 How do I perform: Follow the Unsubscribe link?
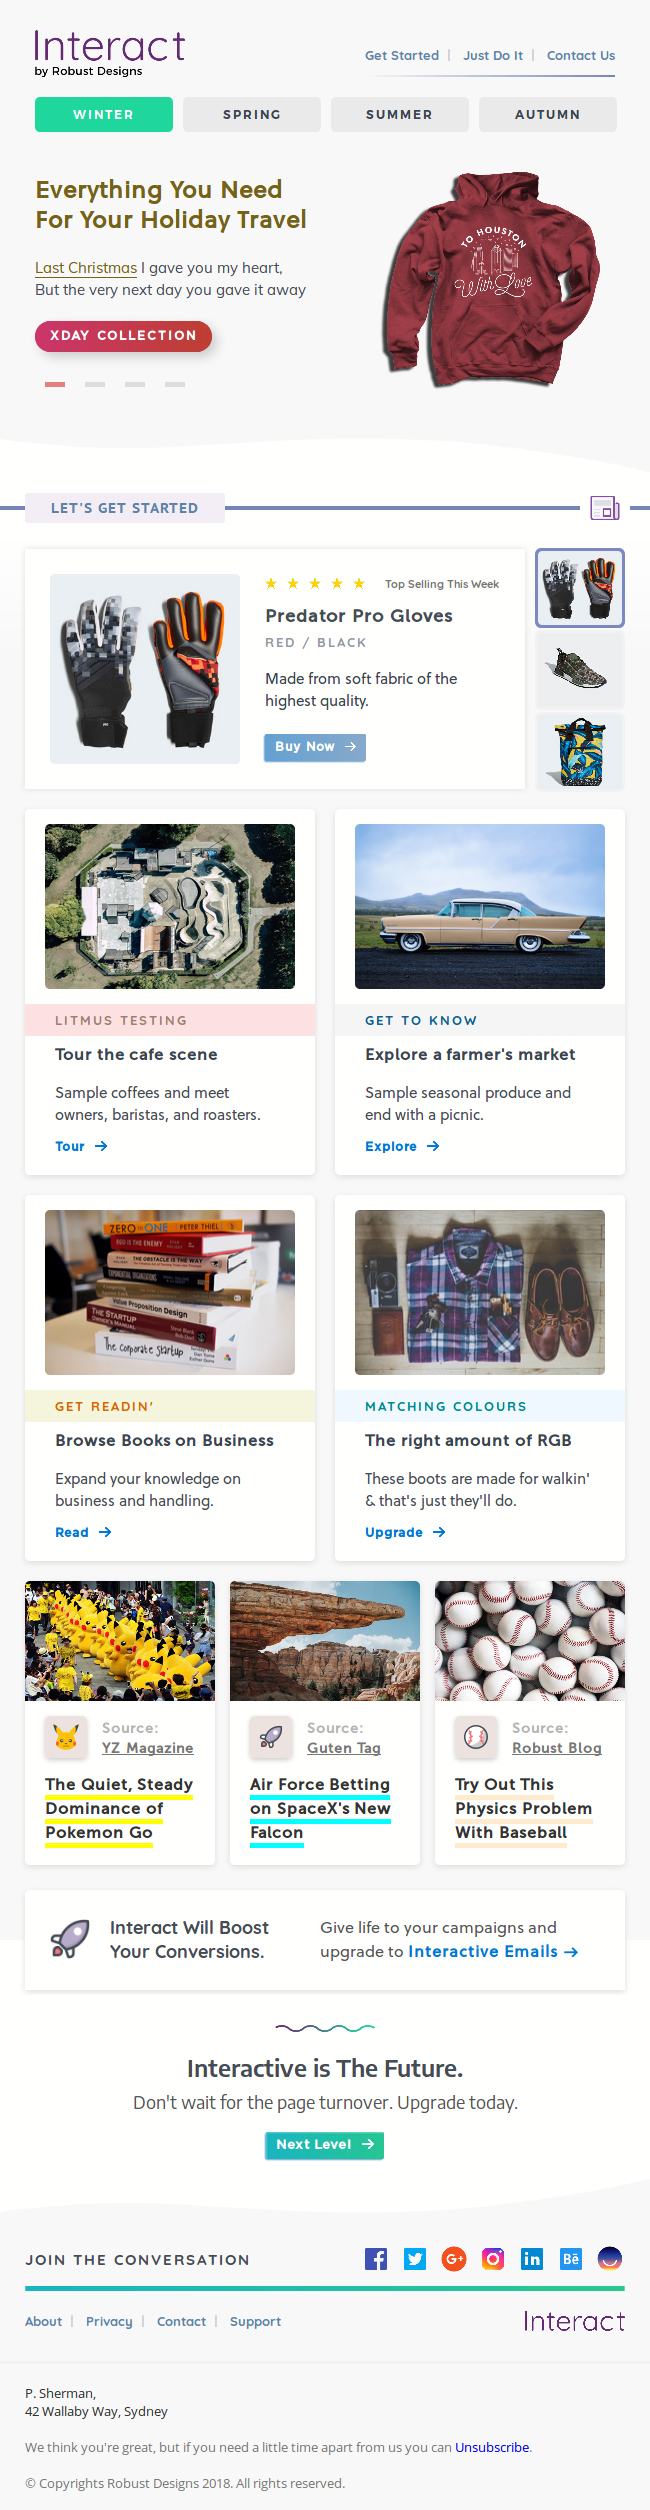click(492, 2447)
